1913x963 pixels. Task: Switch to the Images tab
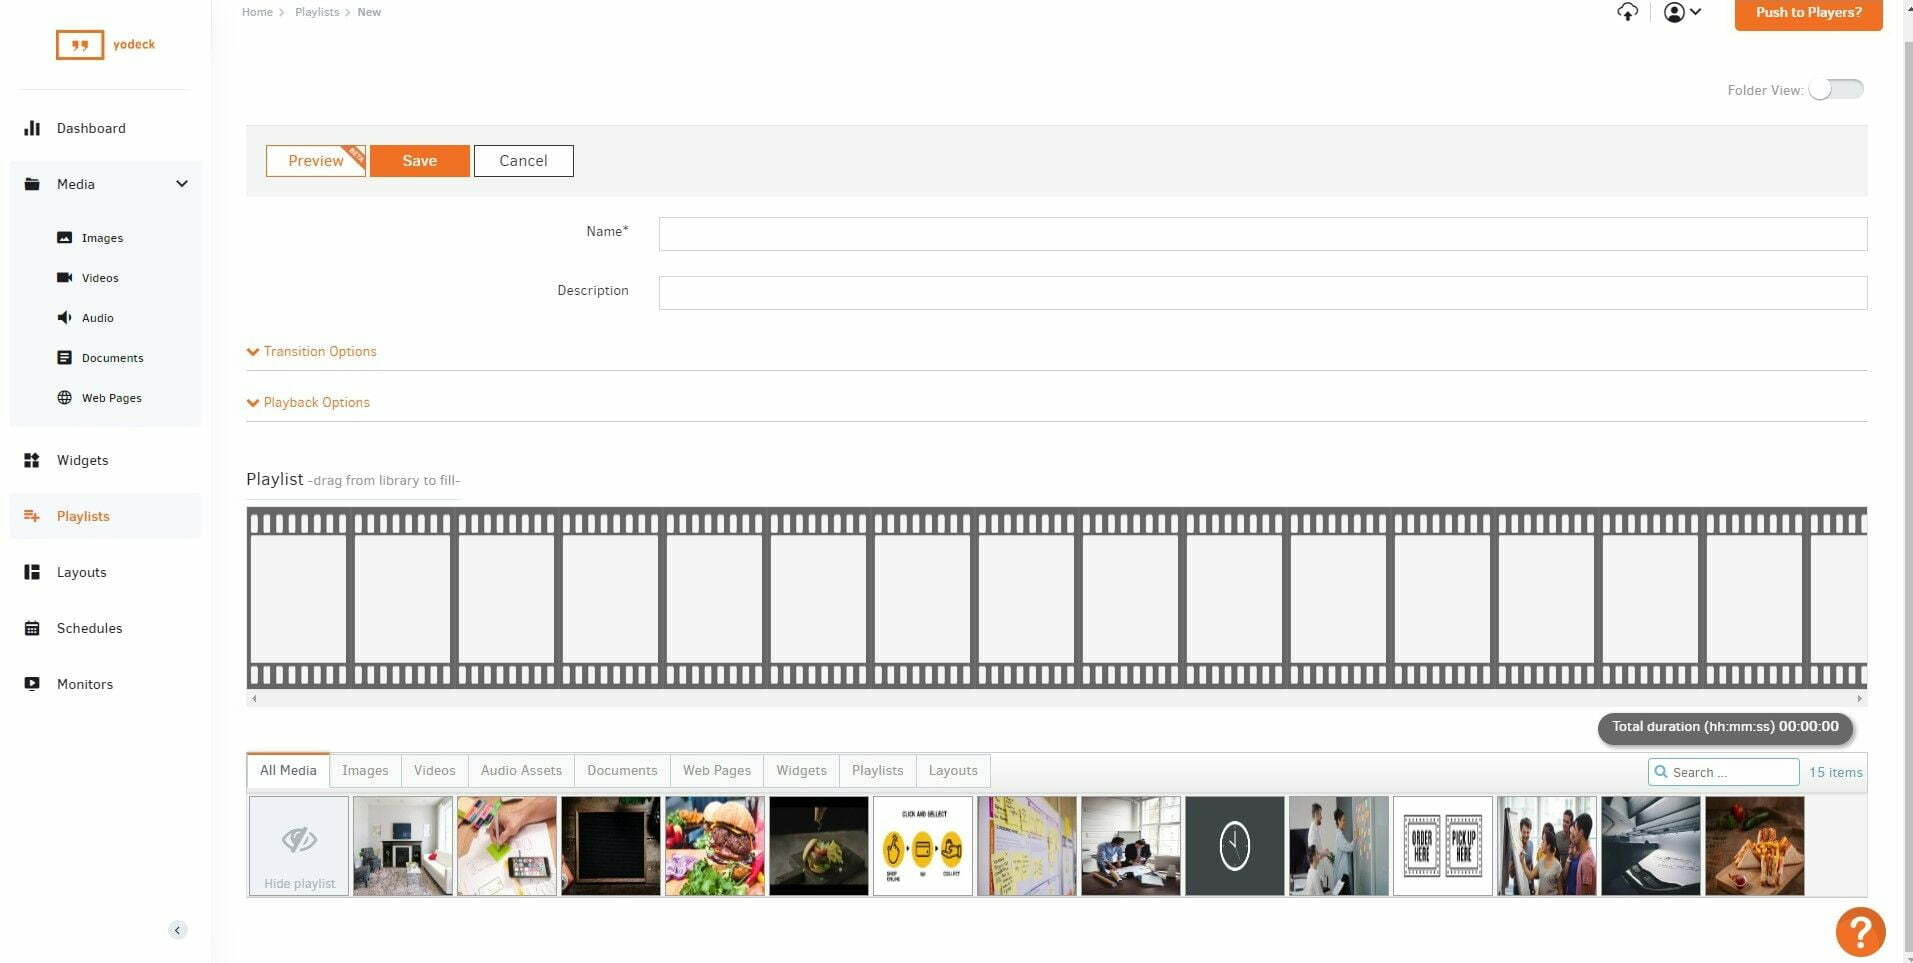click(365, 770)
